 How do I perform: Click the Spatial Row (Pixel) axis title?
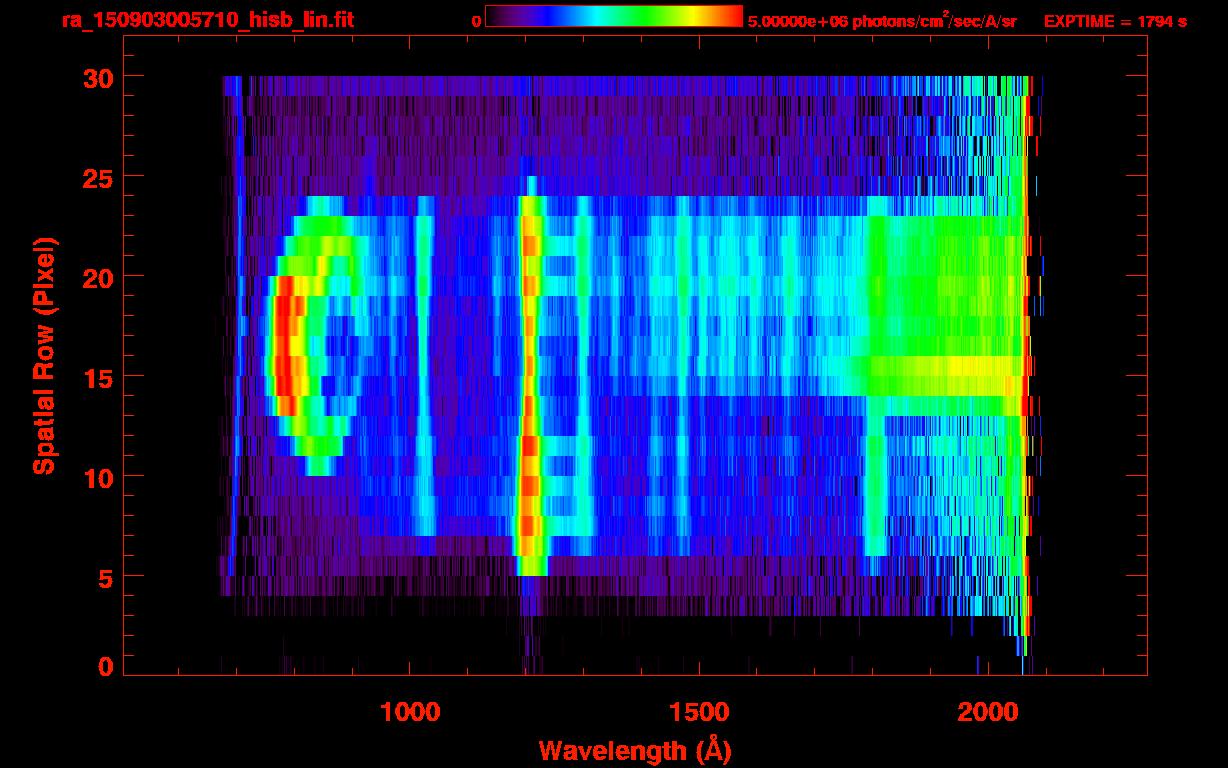coord(43,355)
